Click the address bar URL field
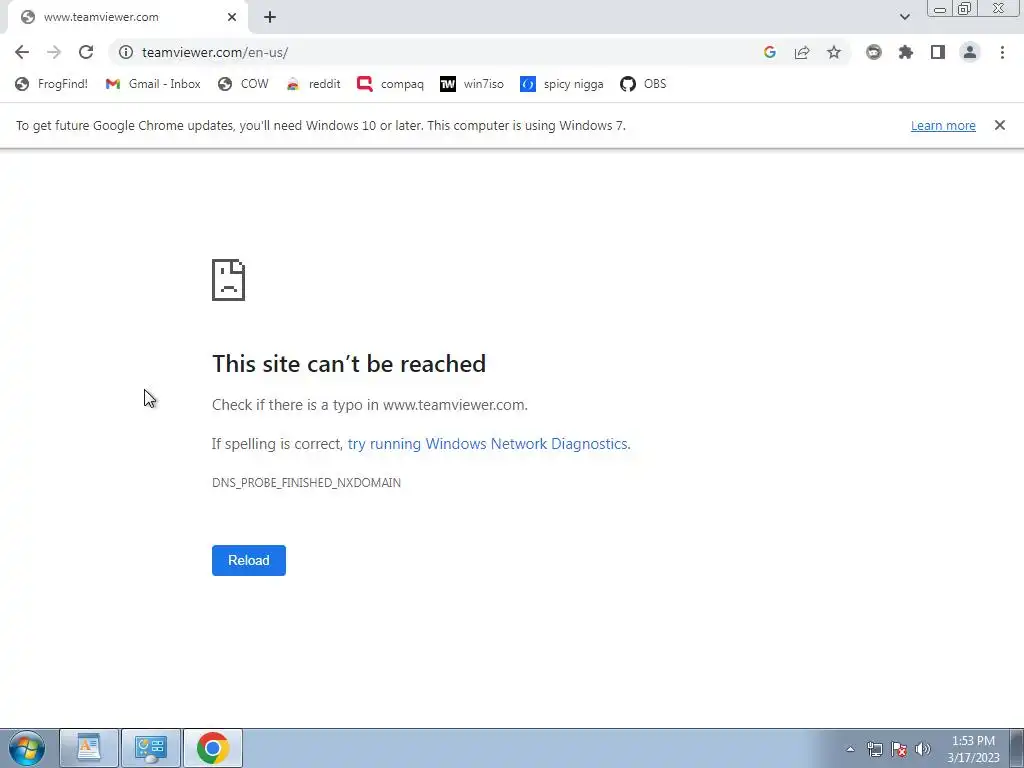This screenshot has width=1024, height=768. (444, 52)
